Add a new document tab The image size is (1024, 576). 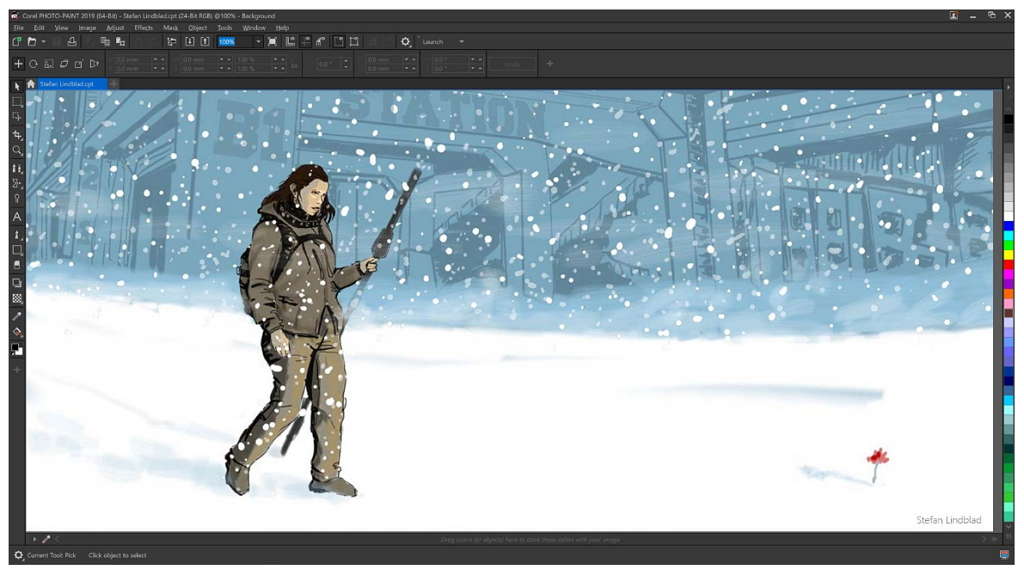coord(114,84)
